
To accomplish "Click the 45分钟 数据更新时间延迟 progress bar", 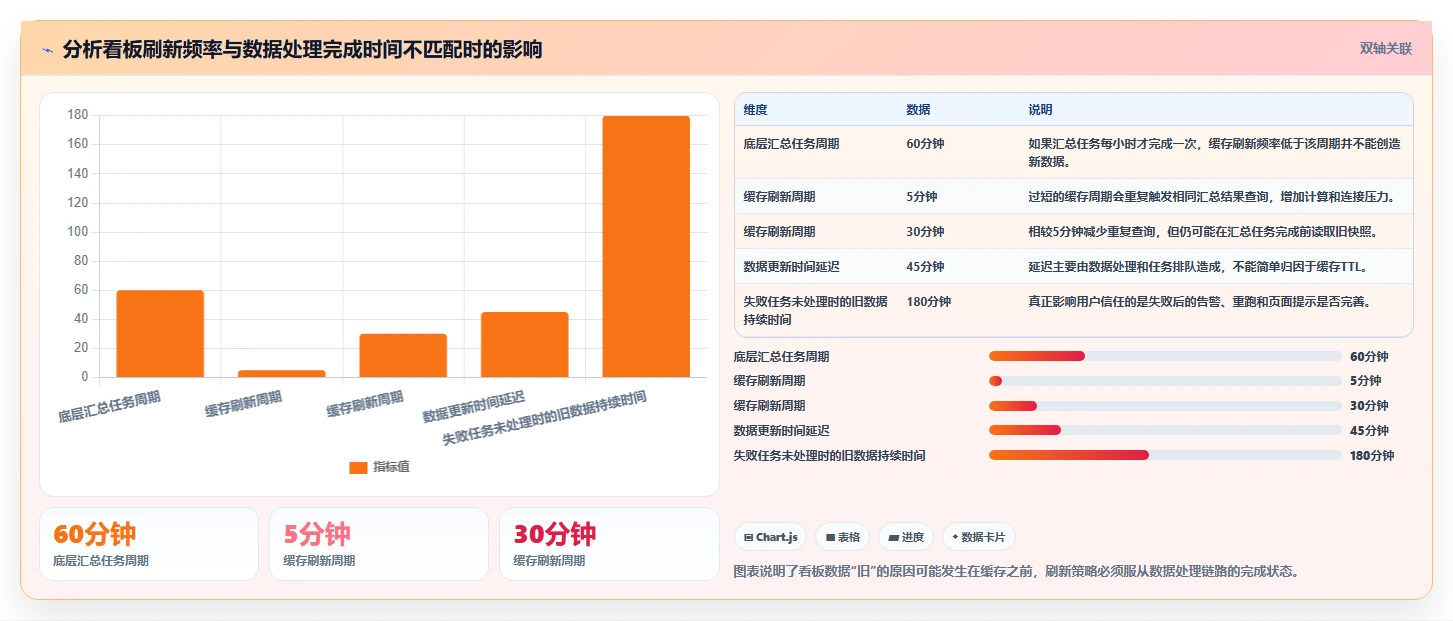I will pyautogui.click(x=1165, y=430).
